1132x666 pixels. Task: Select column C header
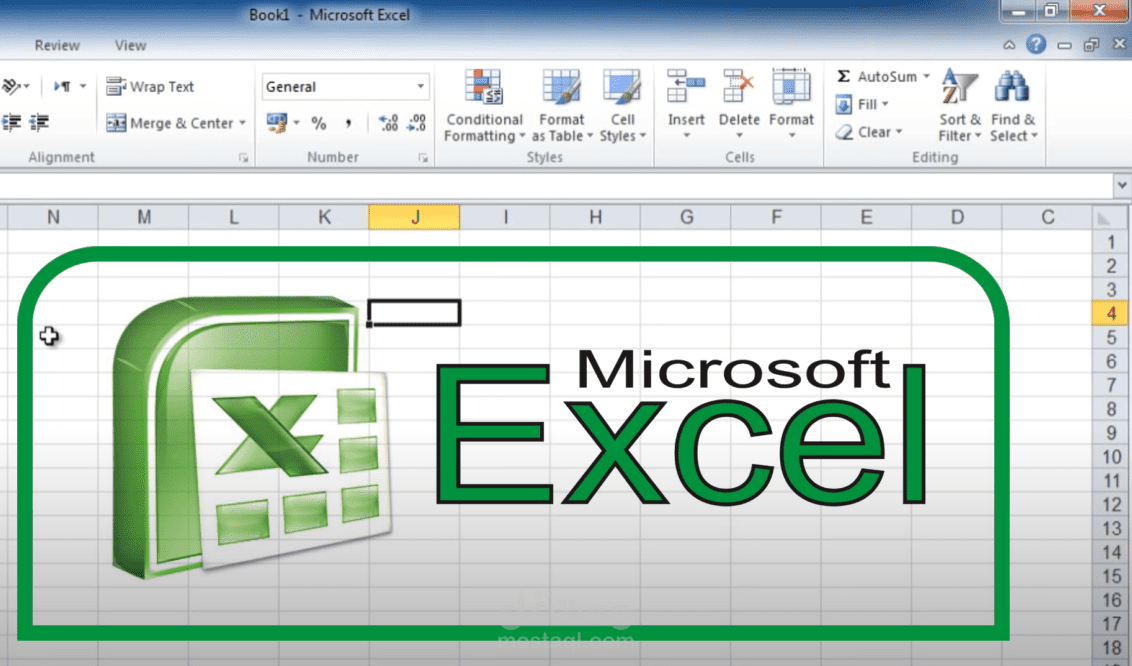(x=1047, y=217)
